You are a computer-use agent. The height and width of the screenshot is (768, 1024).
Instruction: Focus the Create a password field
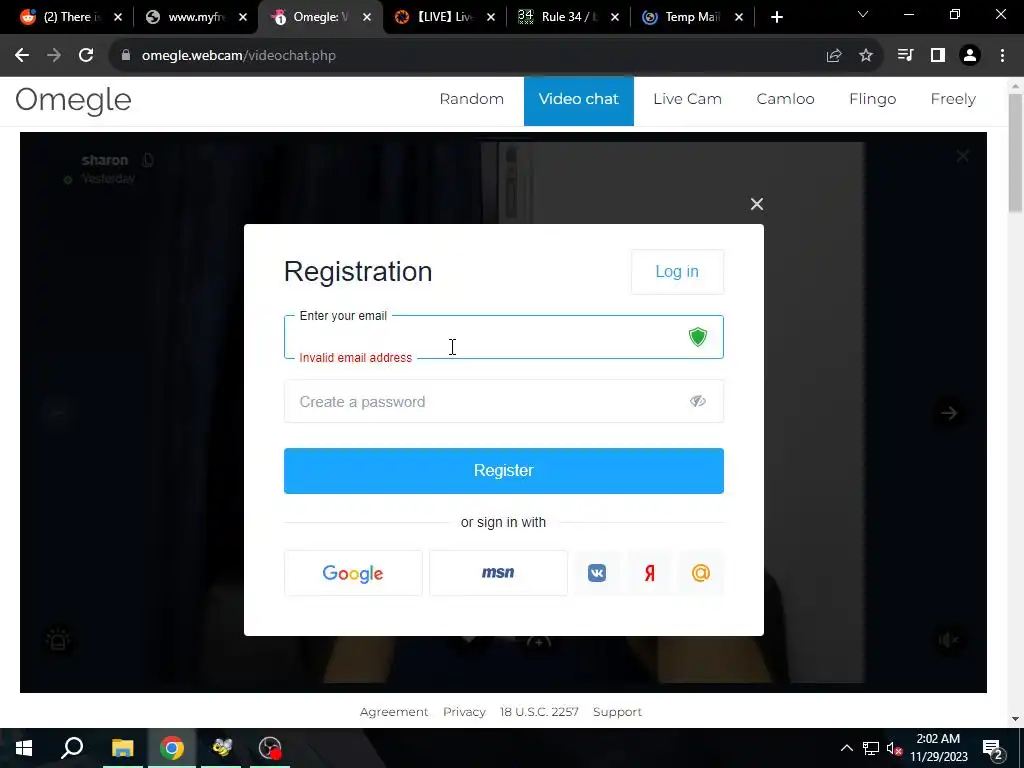504,402
